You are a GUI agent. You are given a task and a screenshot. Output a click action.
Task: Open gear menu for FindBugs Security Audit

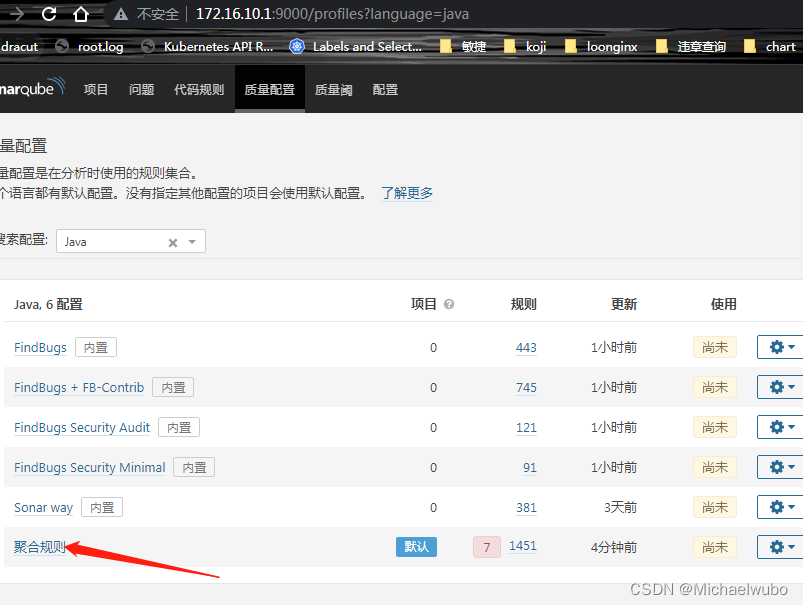tap(781, 427)
